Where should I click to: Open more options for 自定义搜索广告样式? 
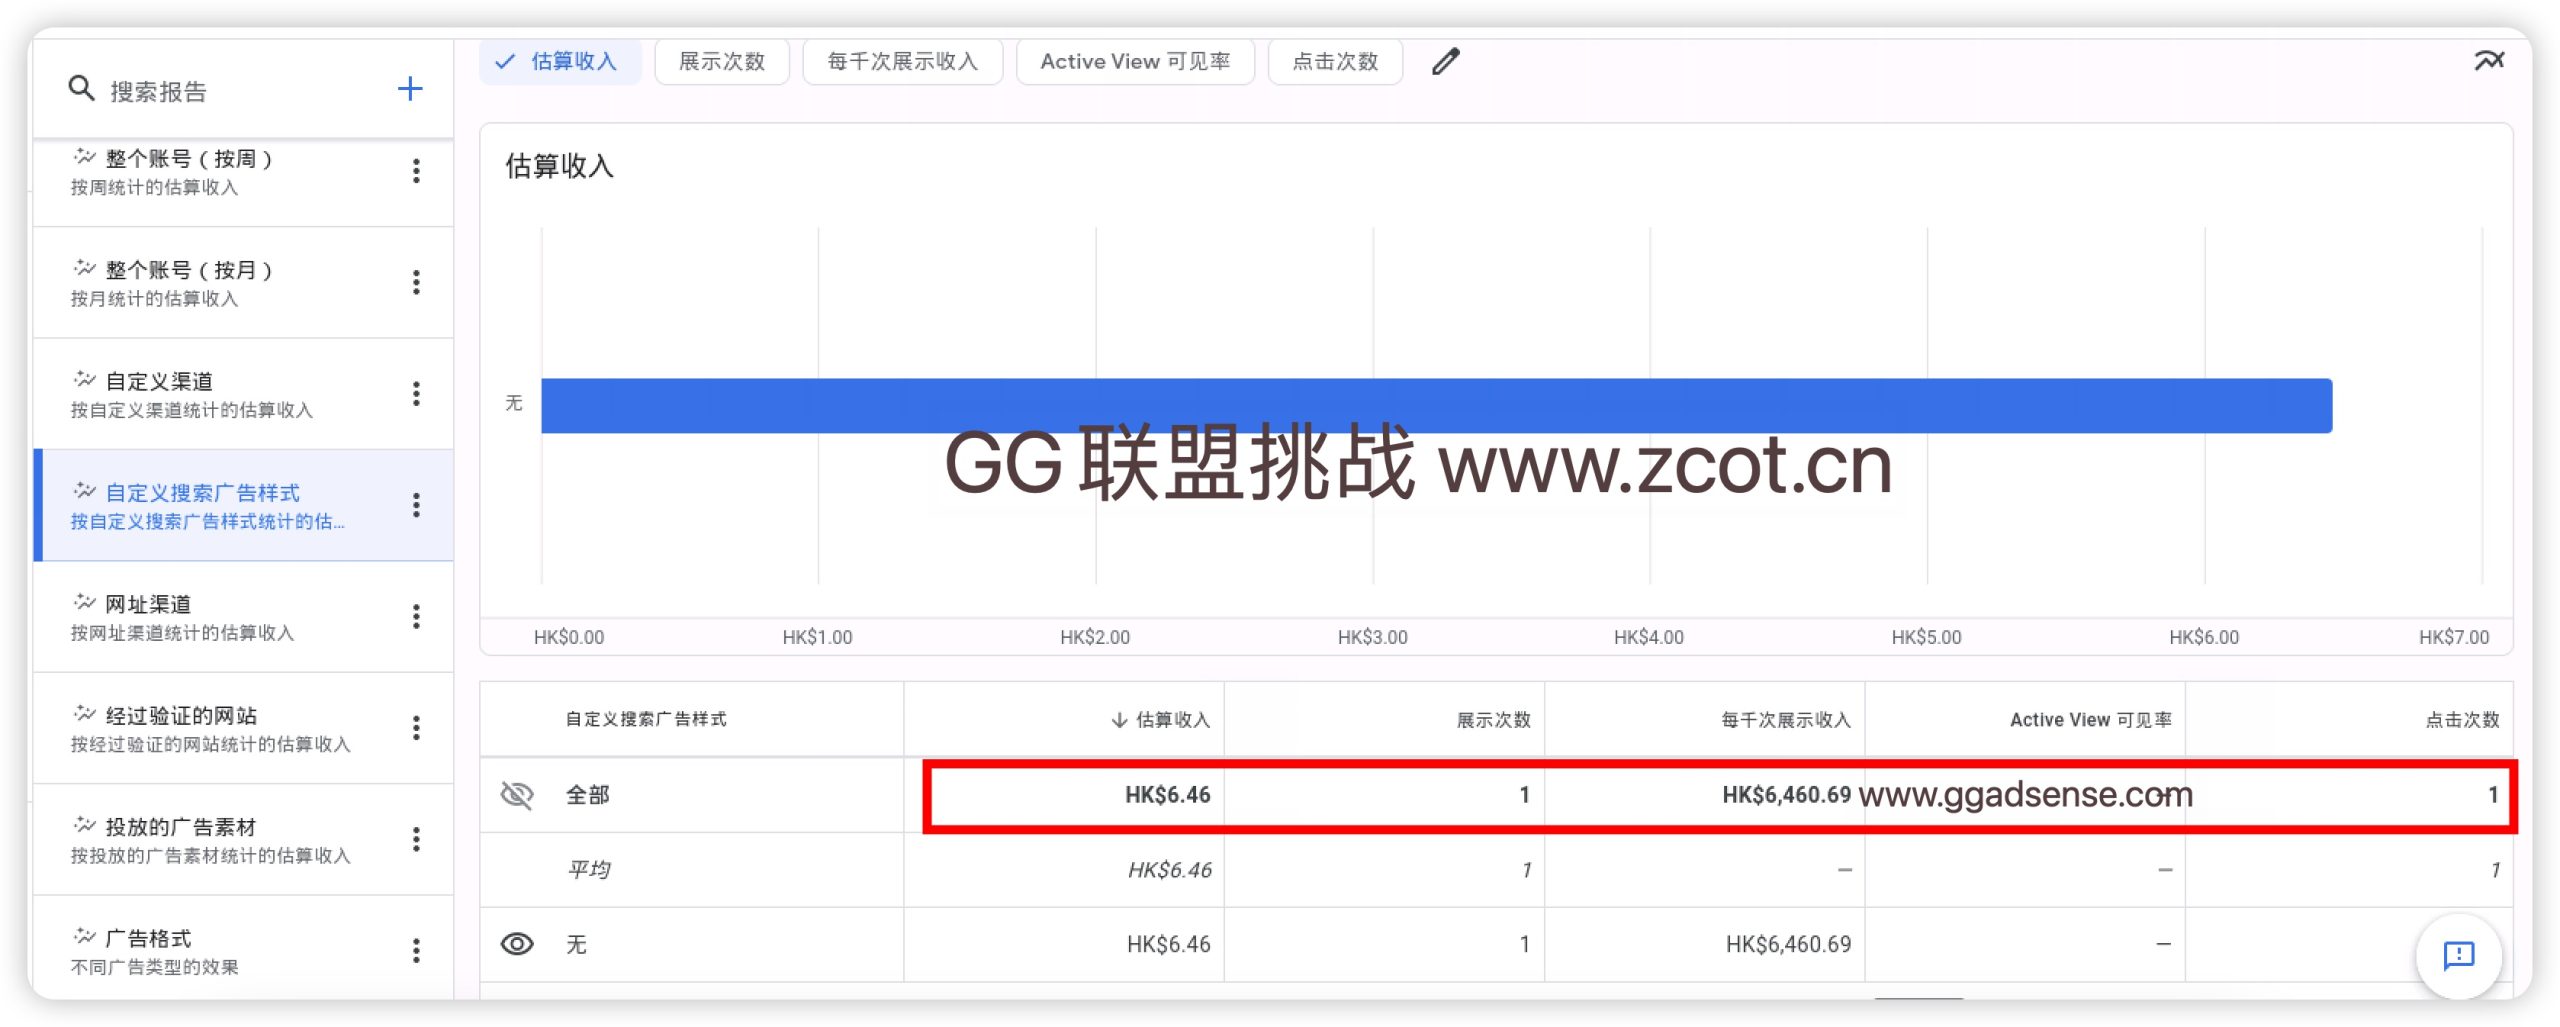click(416, 505)
